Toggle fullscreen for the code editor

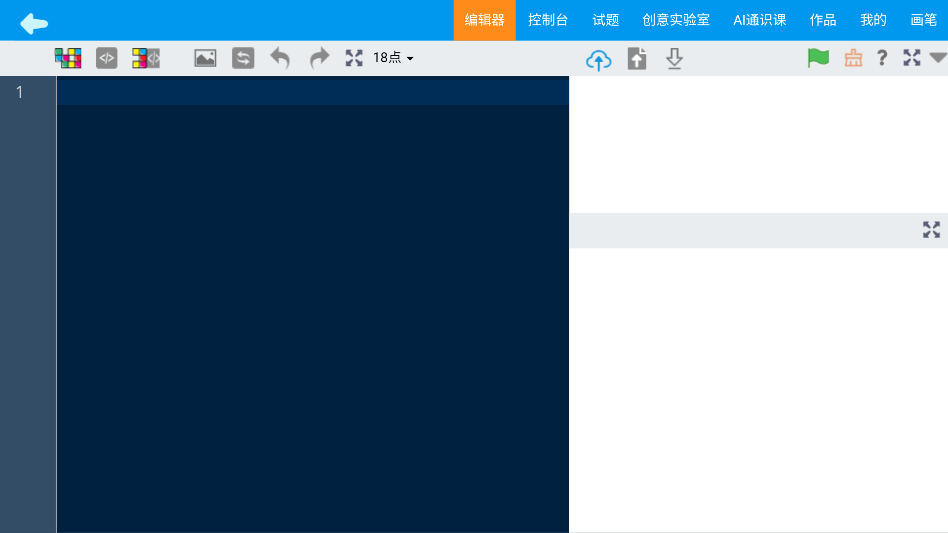point(354,58)
